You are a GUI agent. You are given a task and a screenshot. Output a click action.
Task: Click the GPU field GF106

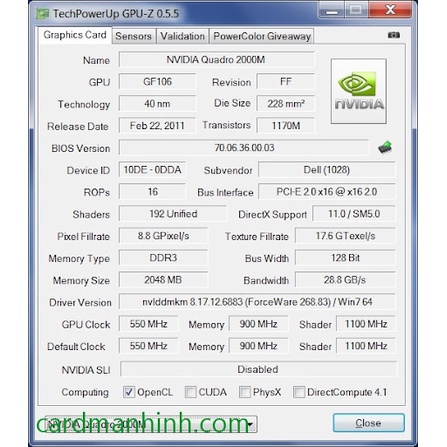(x=157, y=82)
